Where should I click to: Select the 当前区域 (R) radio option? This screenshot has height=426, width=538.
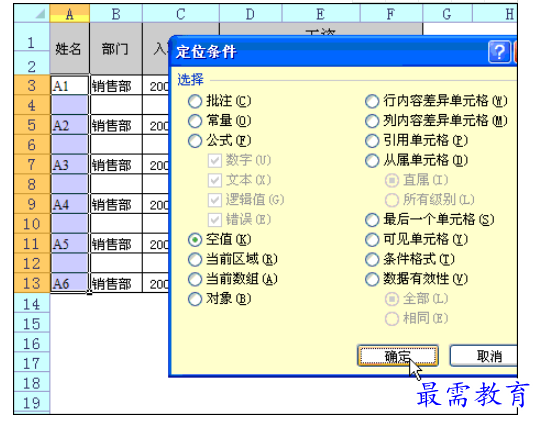click(x=195, y=259)
